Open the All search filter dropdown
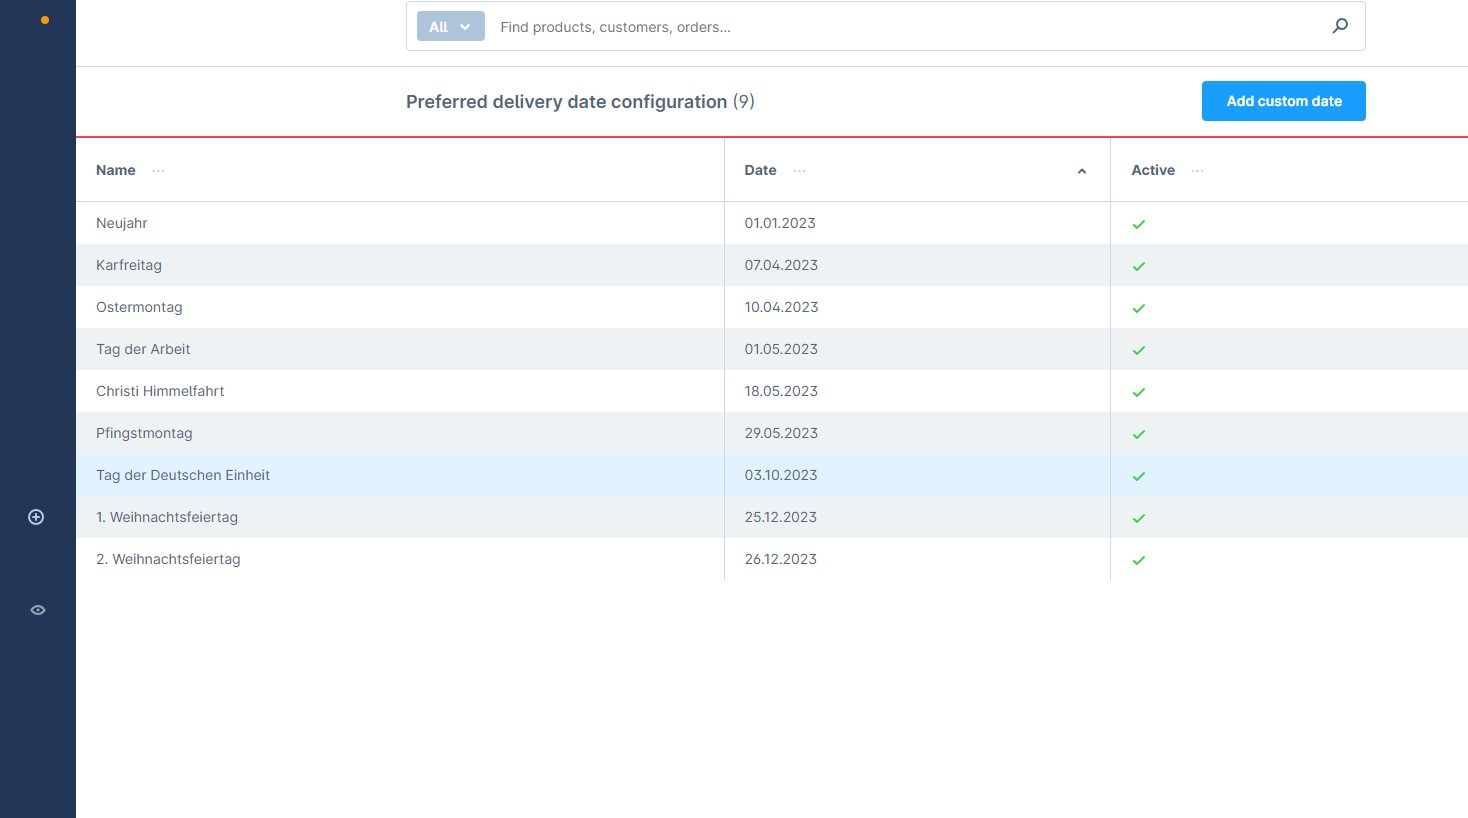The image size is (1468, 818). [x=450, y=26]
